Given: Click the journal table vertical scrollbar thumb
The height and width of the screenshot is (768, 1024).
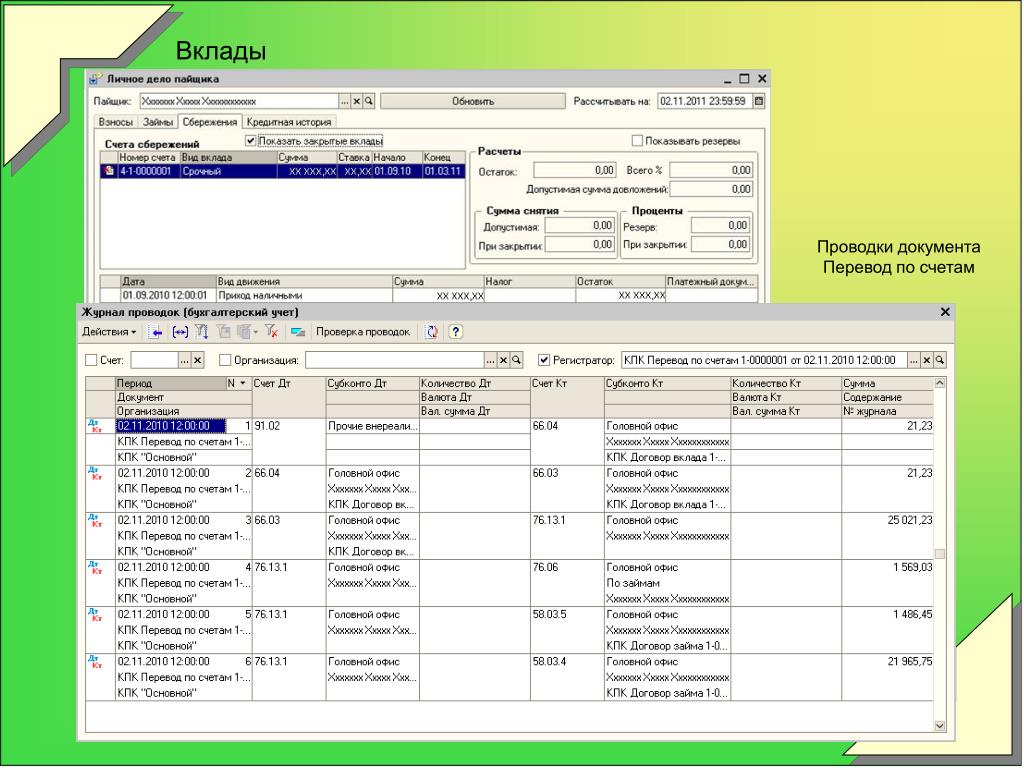Looking at the screenshot, I should point(939,554).
